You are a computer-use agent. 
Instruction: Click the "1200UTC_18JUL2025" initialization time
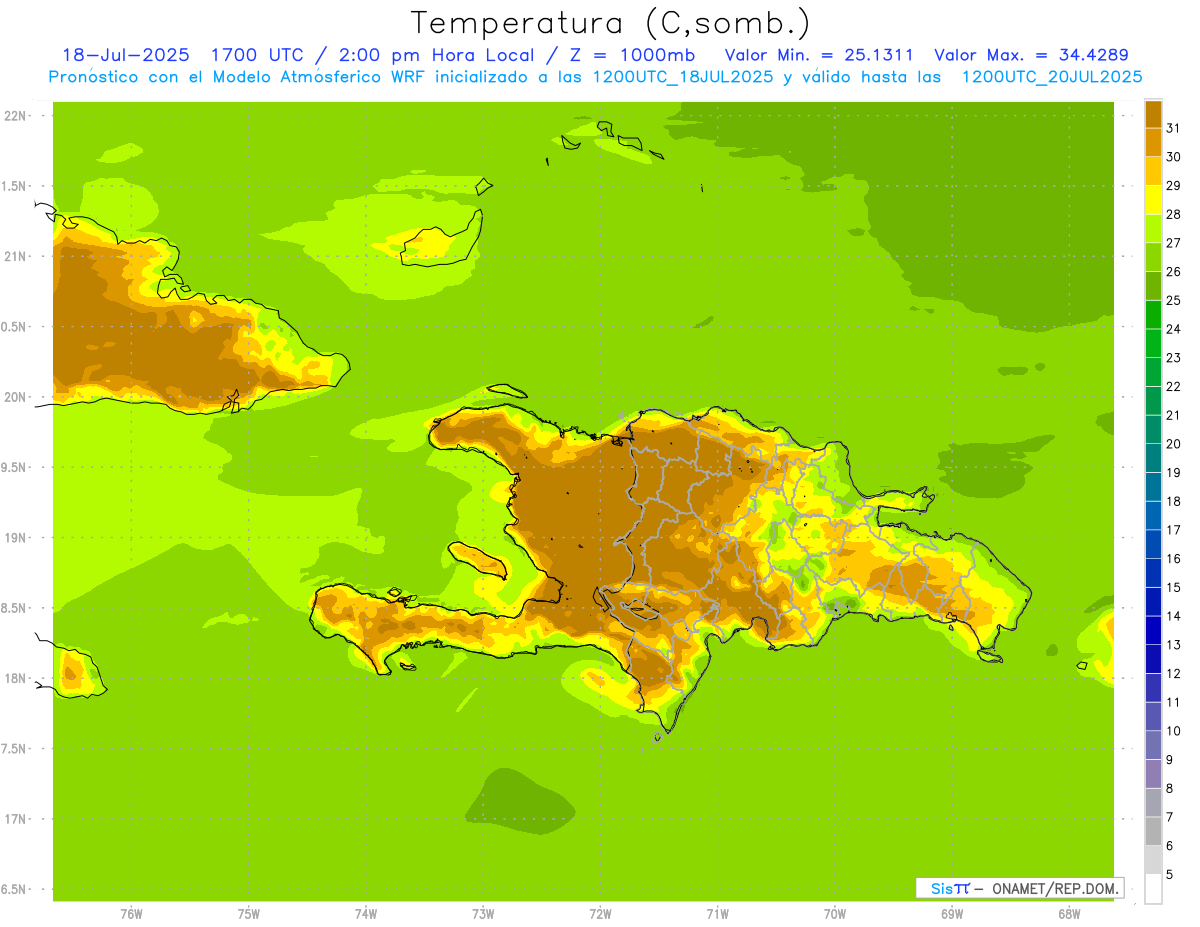coord(683,77)
